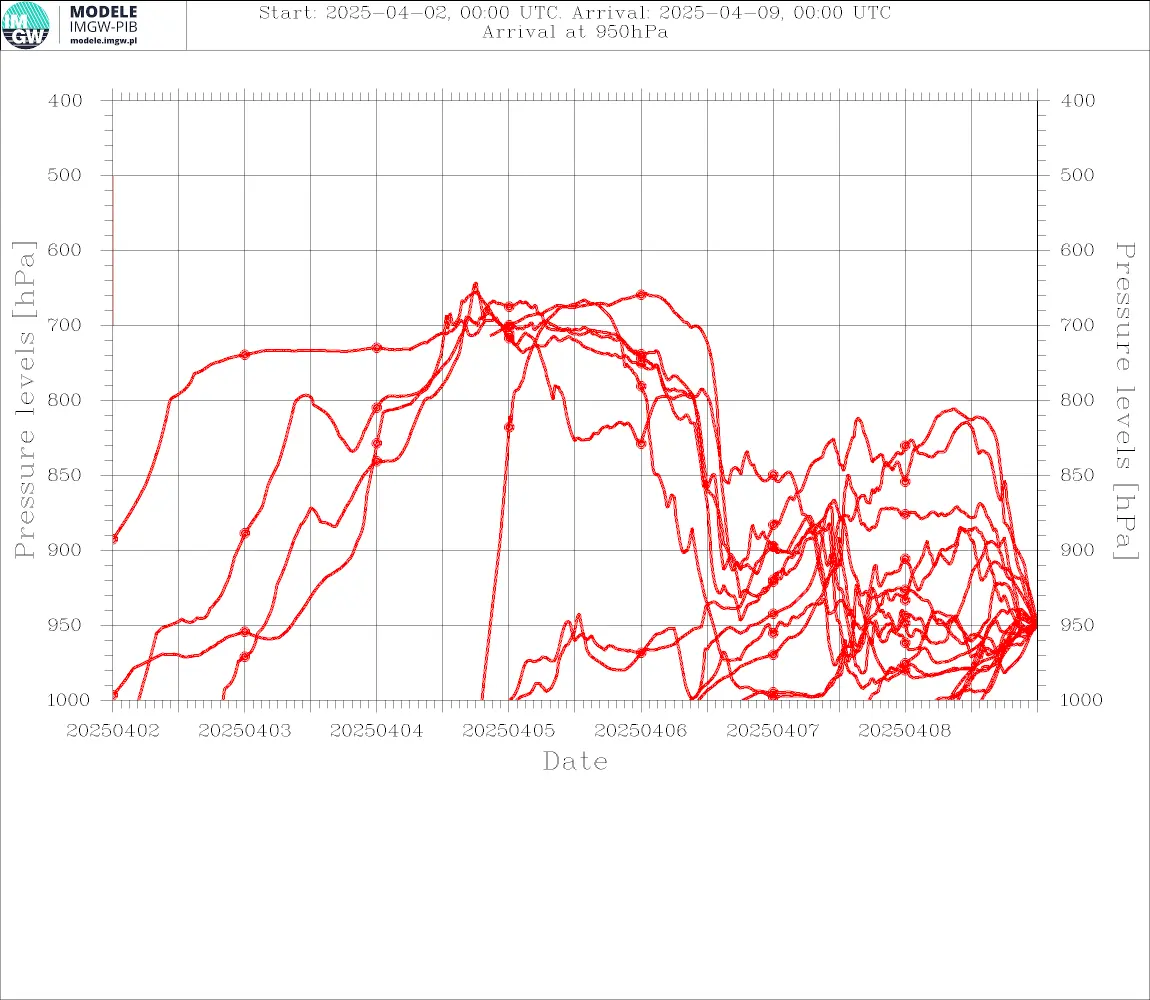Click left axis value 850
The width and height of the screenshot is (1150, 1000).
[65, 475]
